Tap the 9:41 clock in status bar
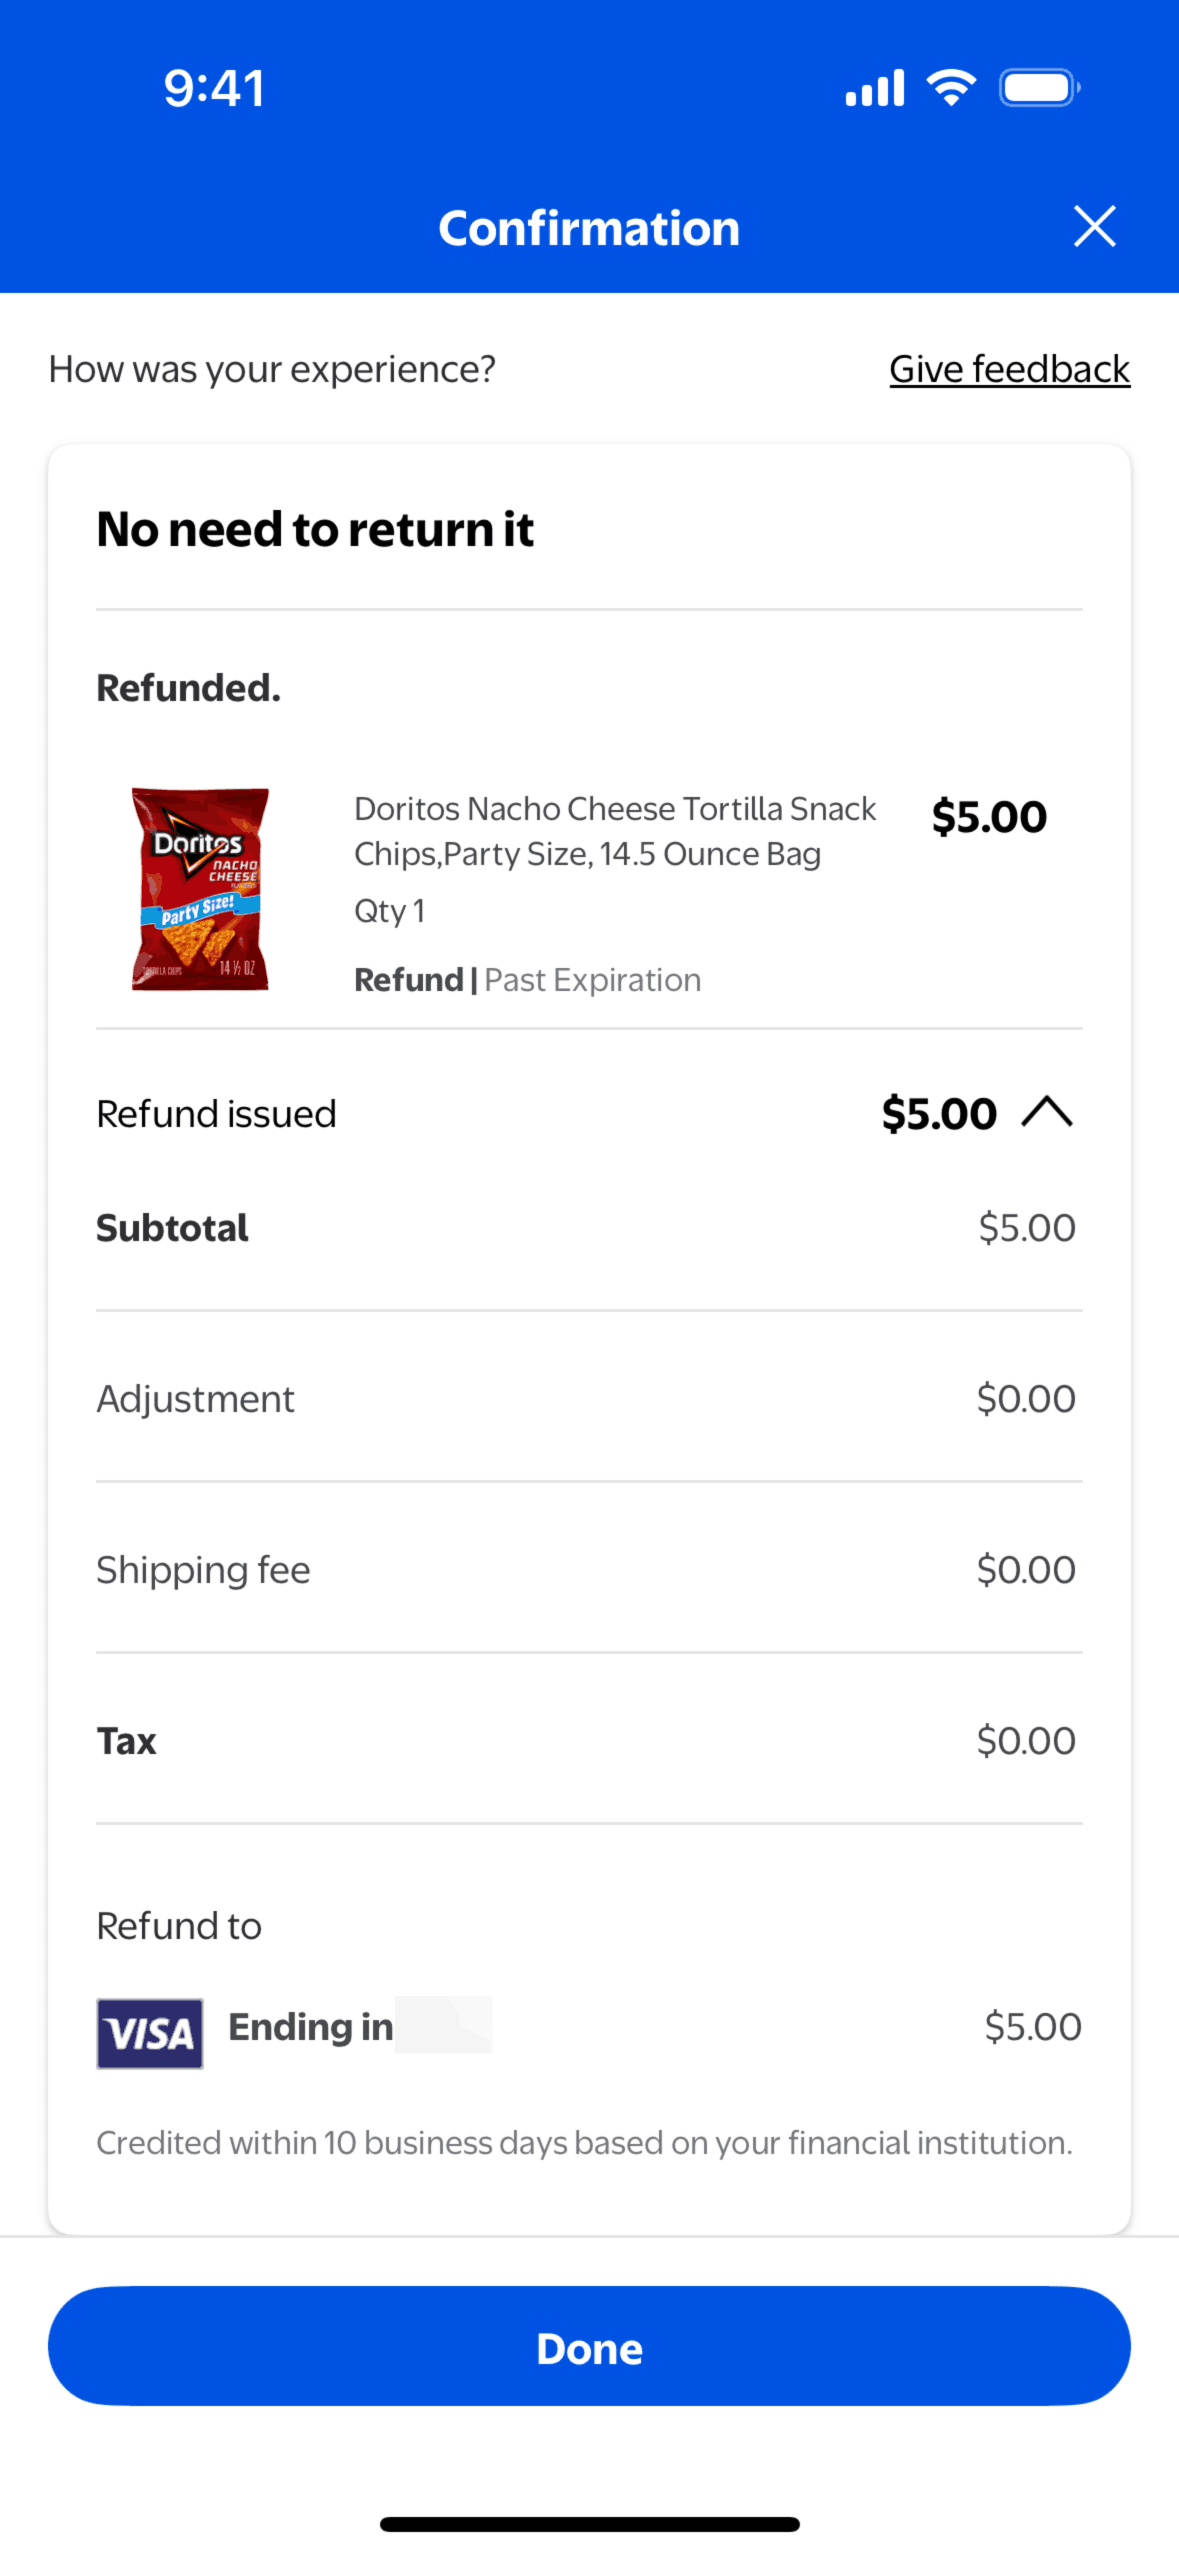 point(214,88)
